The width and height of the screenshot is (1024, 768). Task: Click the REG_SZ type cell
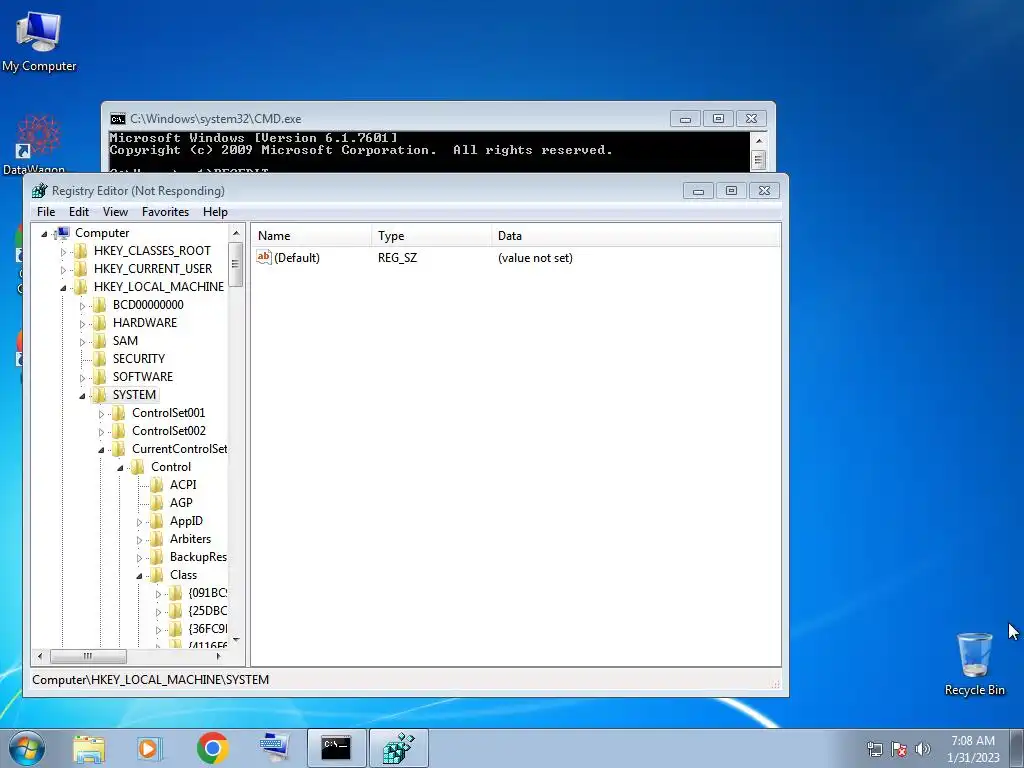click(397, 258)
